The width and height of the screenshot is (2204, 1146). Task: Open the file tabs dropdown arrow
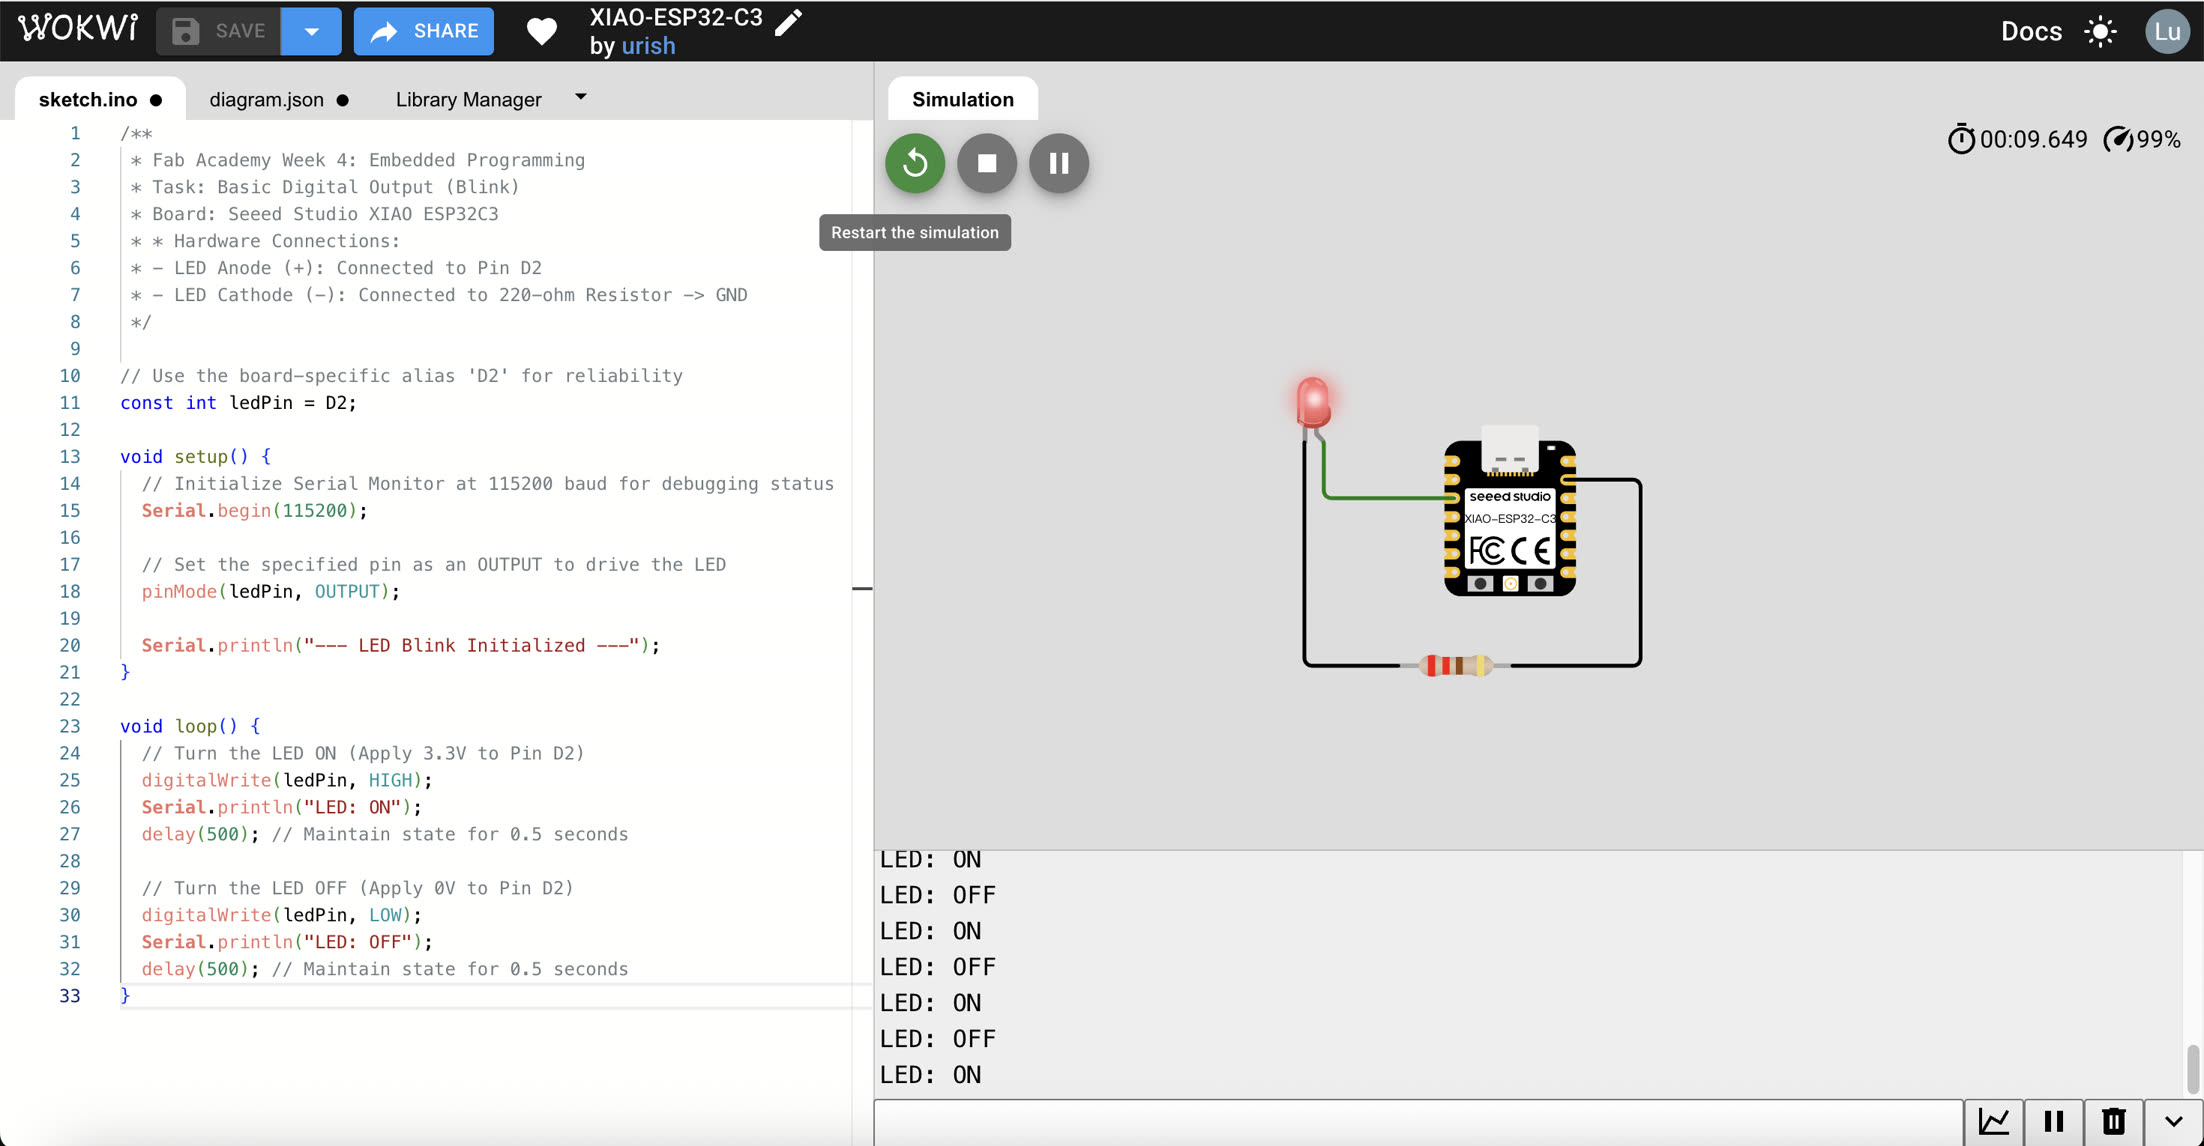coord(581,97)
